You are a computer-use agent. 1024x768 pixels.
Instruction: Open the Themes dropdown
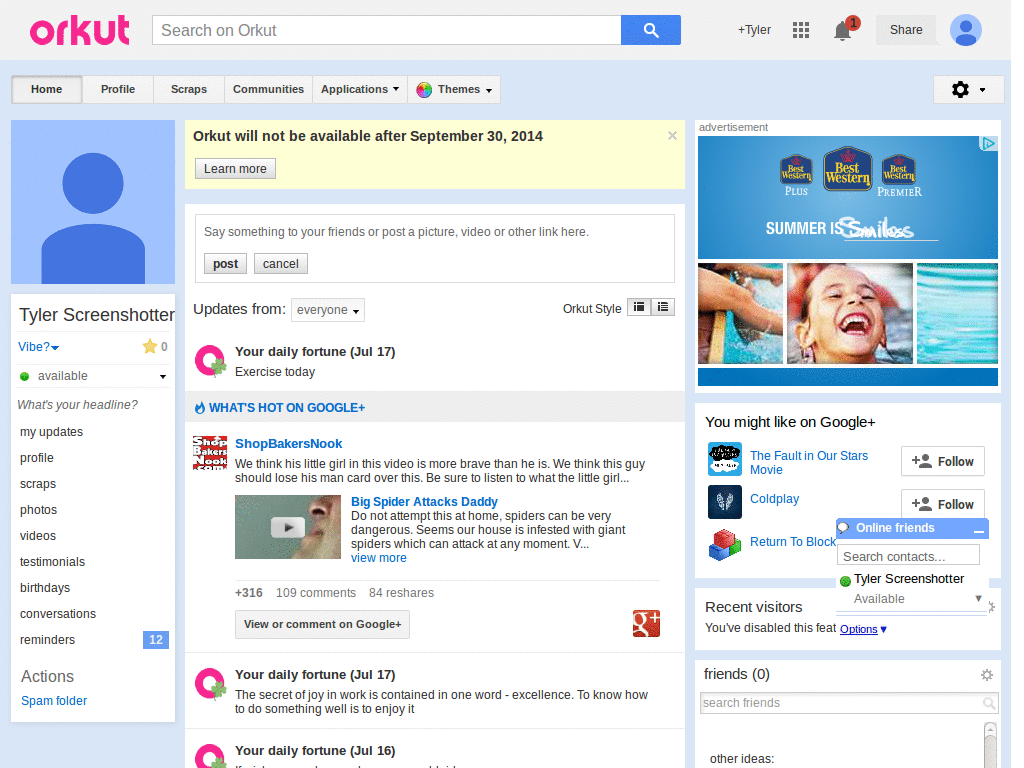coord(453,89)
